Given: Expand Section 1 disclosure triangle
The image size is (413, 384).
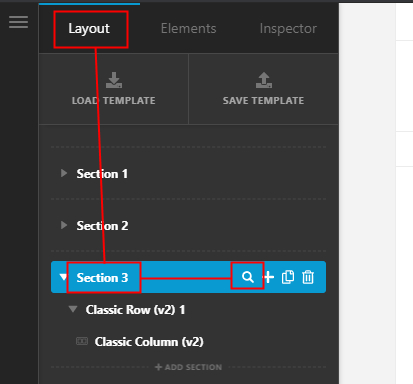Looking at the screenshot, I should tap(64, 173).
